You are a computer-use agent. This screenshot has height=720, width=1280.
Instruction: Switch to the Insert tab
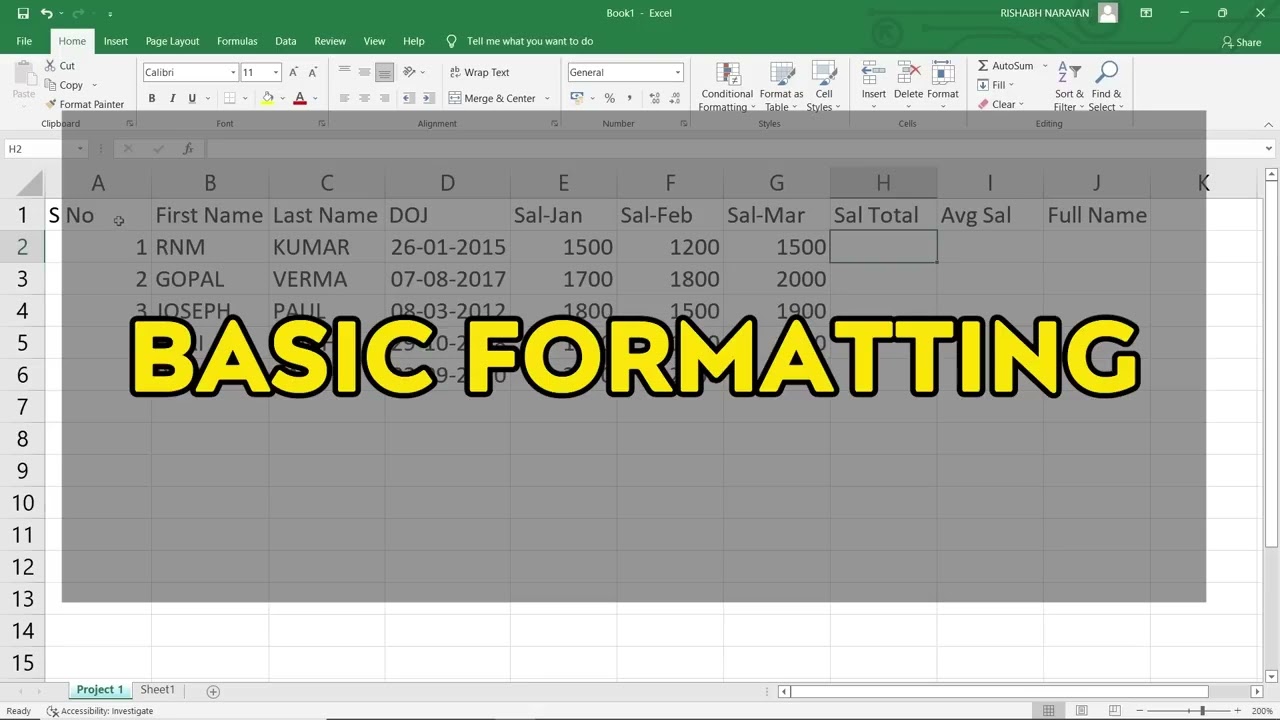pos(115,41)
